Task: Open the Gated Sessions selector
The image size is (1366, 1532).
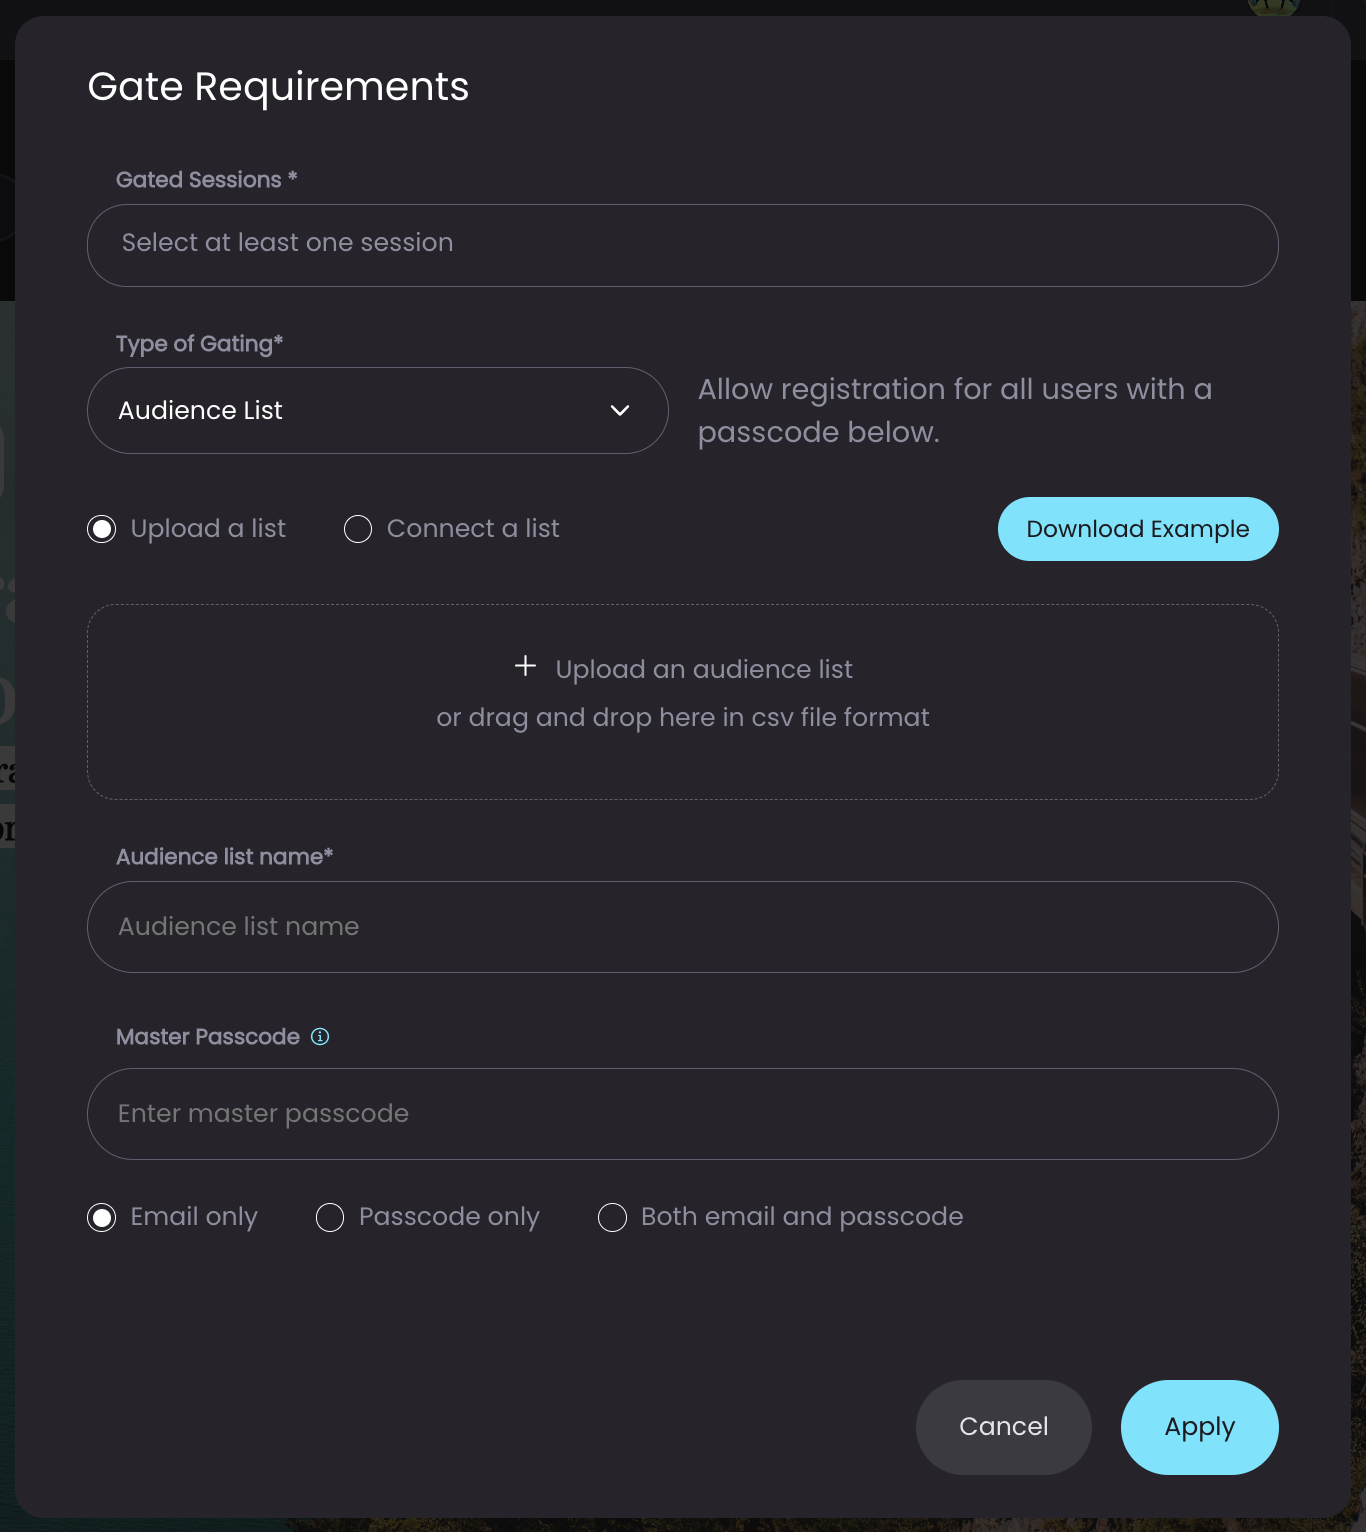Action: [x=683, y=246]
